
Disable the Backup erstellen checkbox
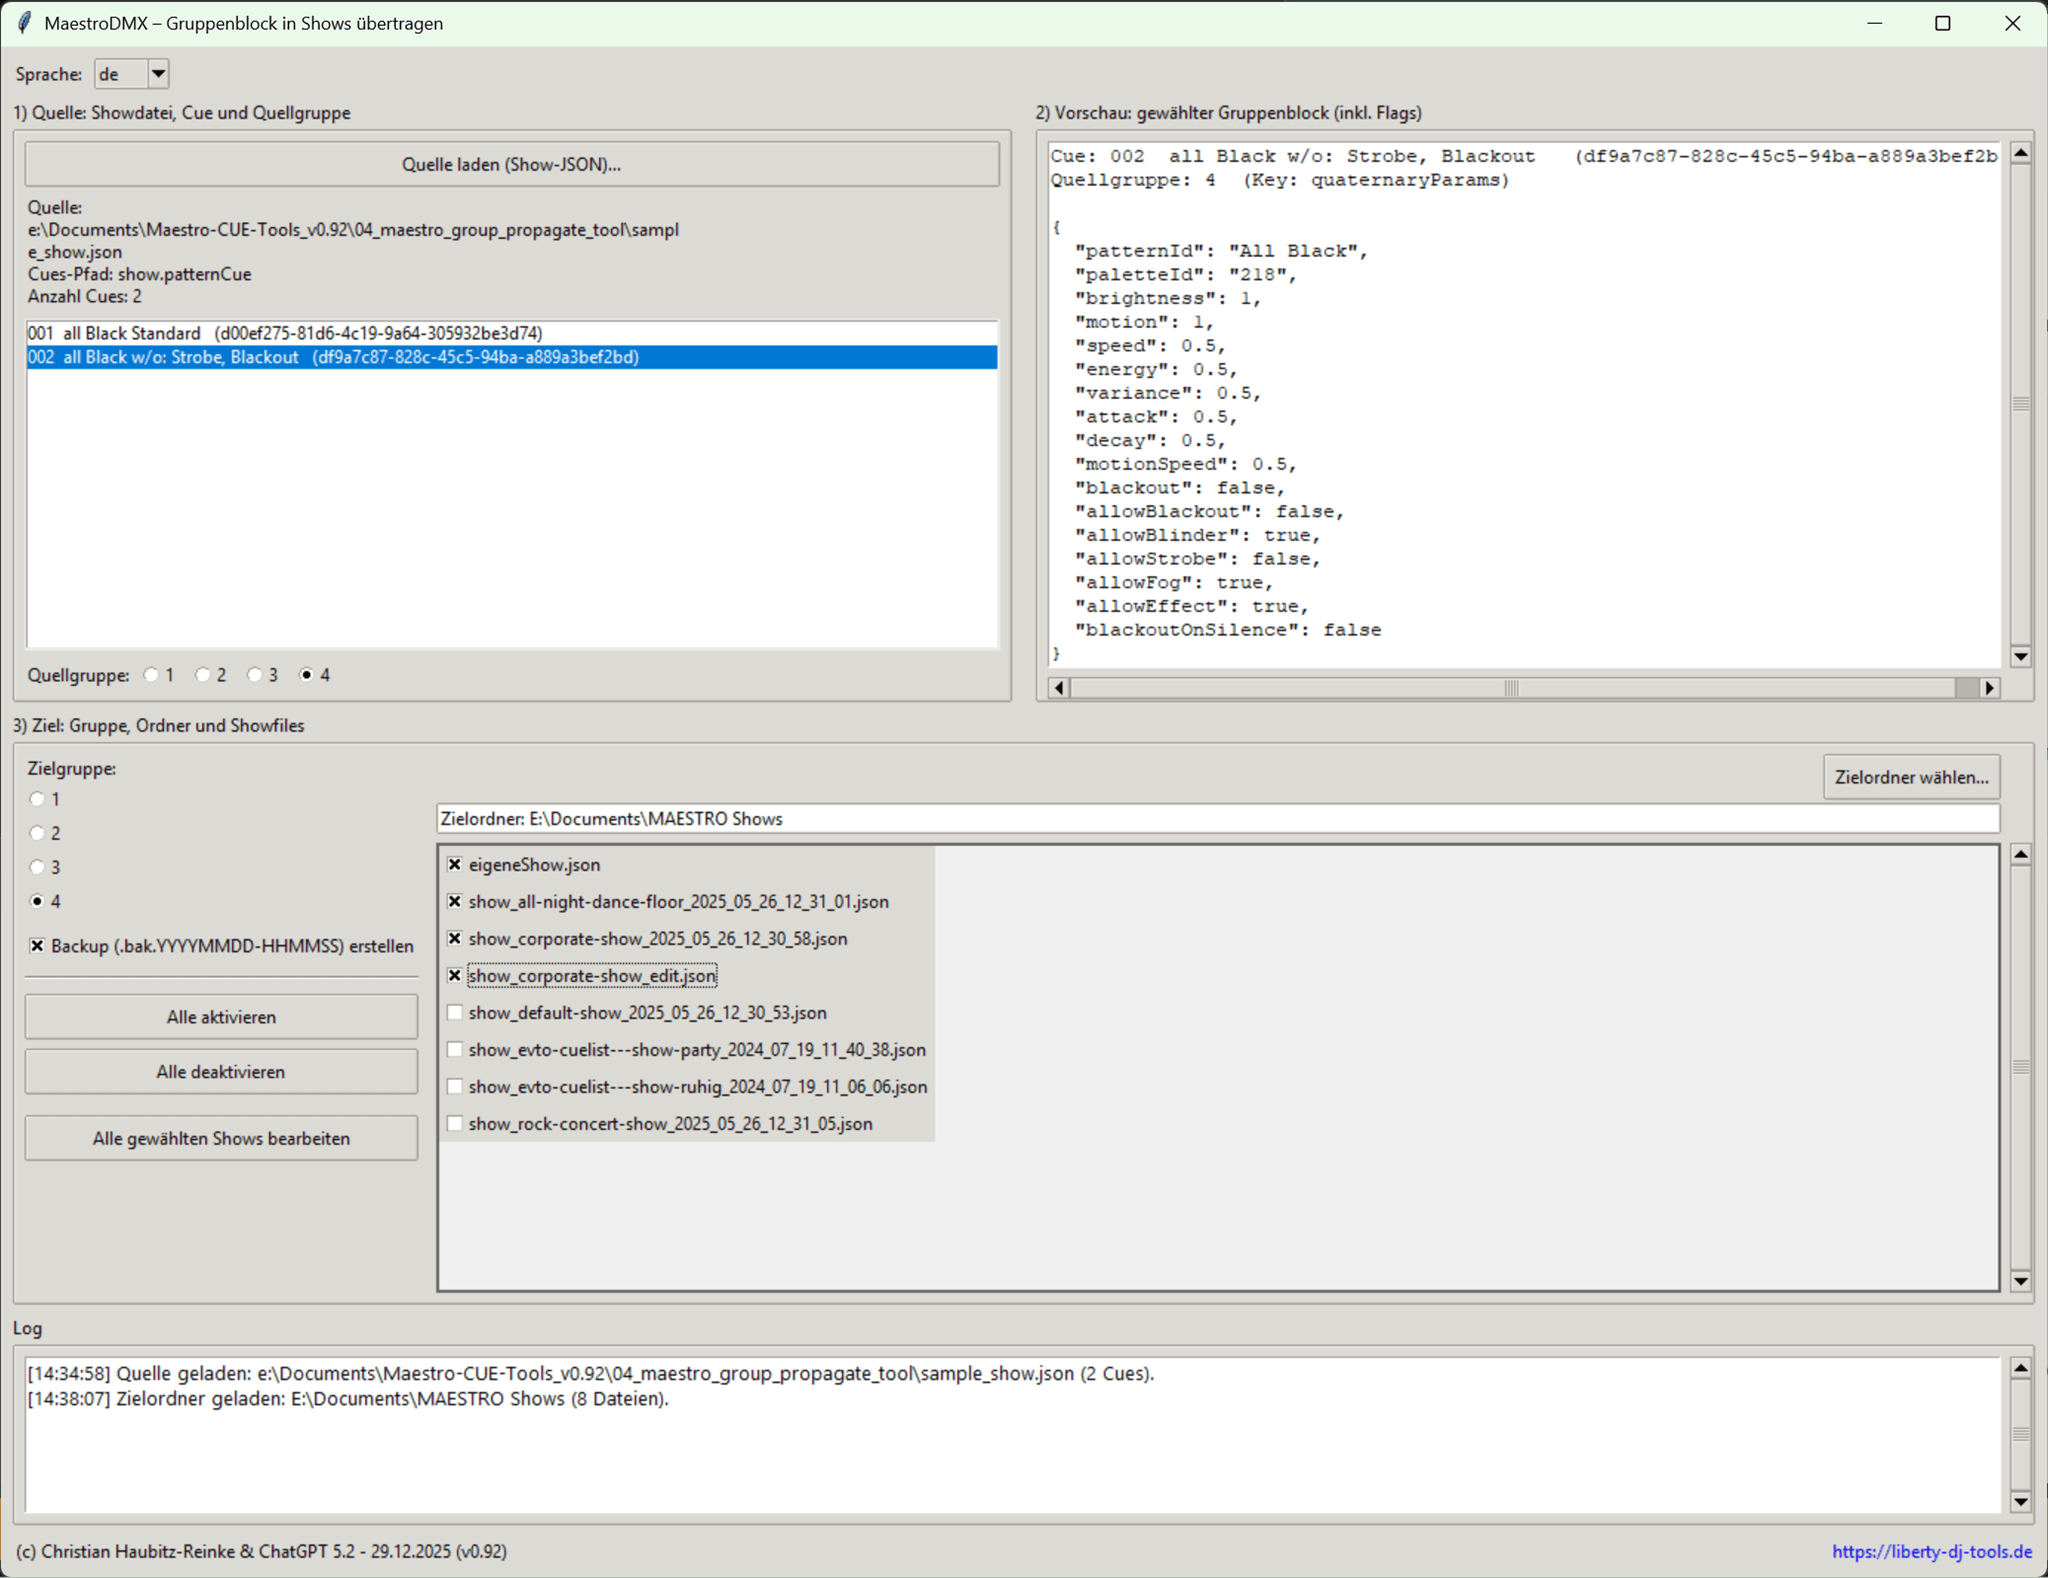point(37,945)
